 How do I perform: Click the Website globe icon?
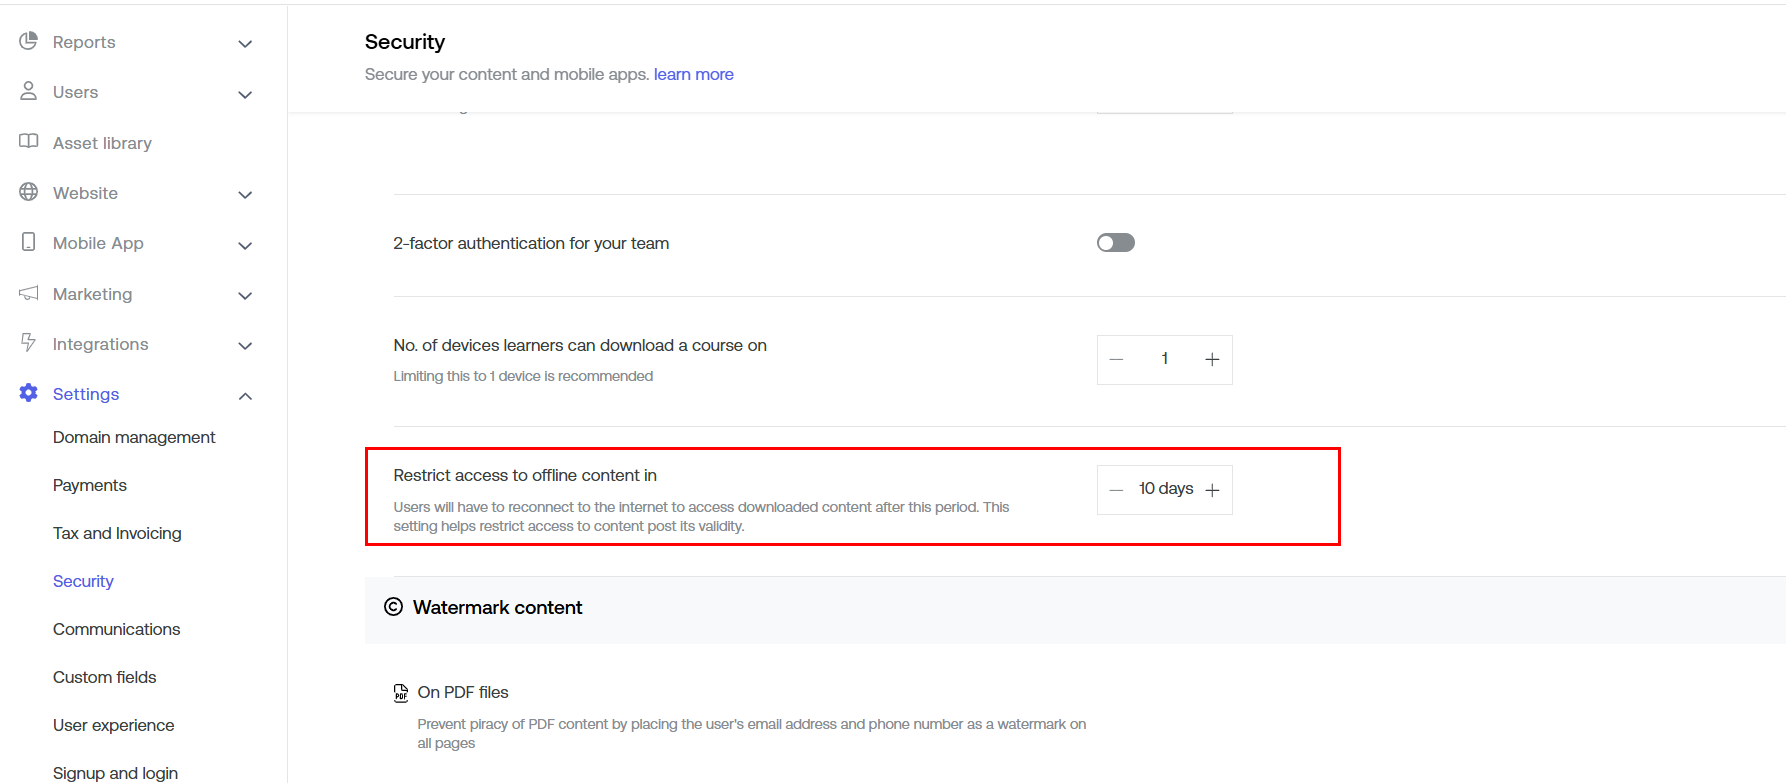(28, 192)
